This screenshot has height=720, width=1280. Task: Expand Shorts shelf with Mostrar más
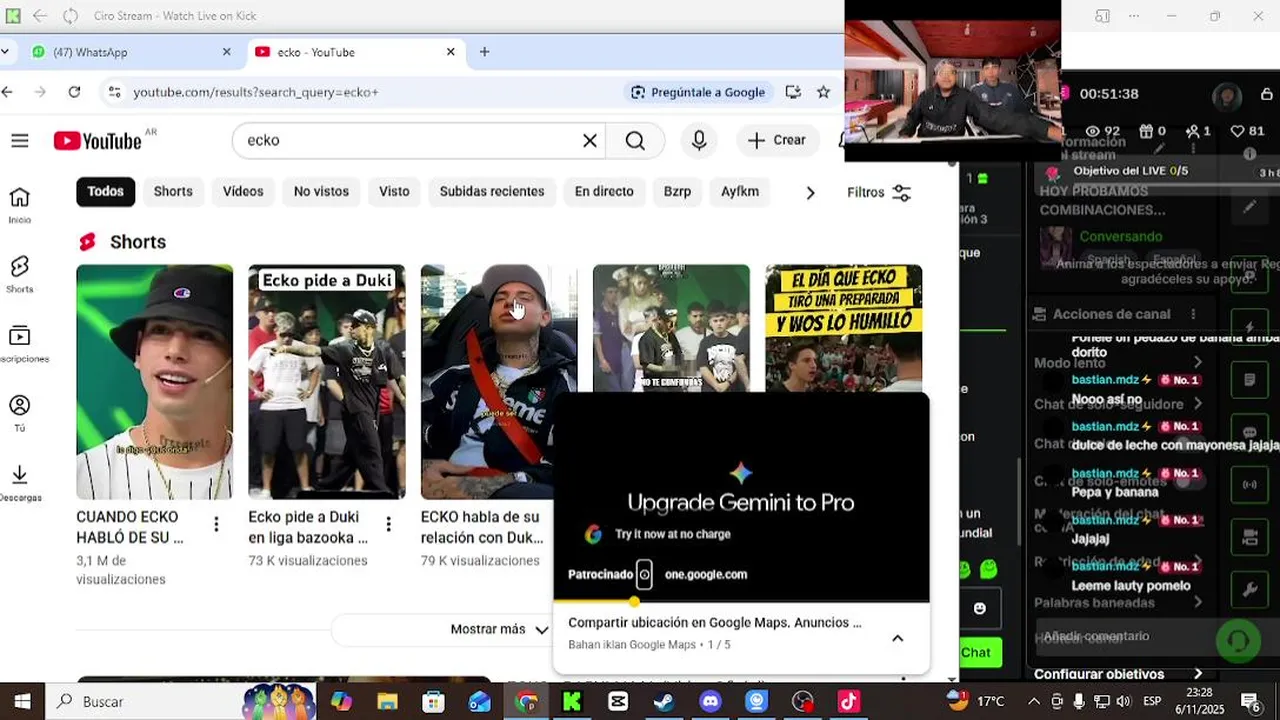click(499, 629)
